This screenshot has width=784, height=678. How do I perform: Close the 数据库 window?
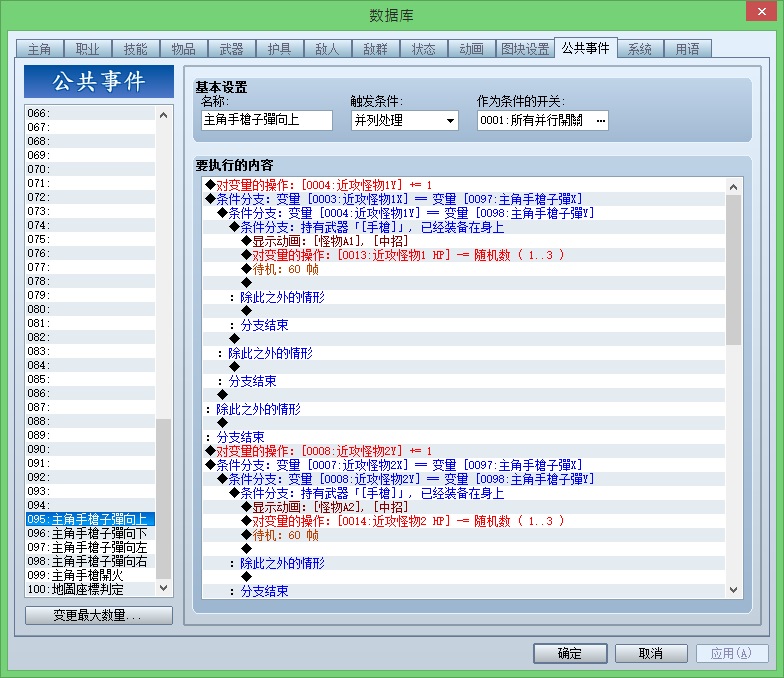762,11
